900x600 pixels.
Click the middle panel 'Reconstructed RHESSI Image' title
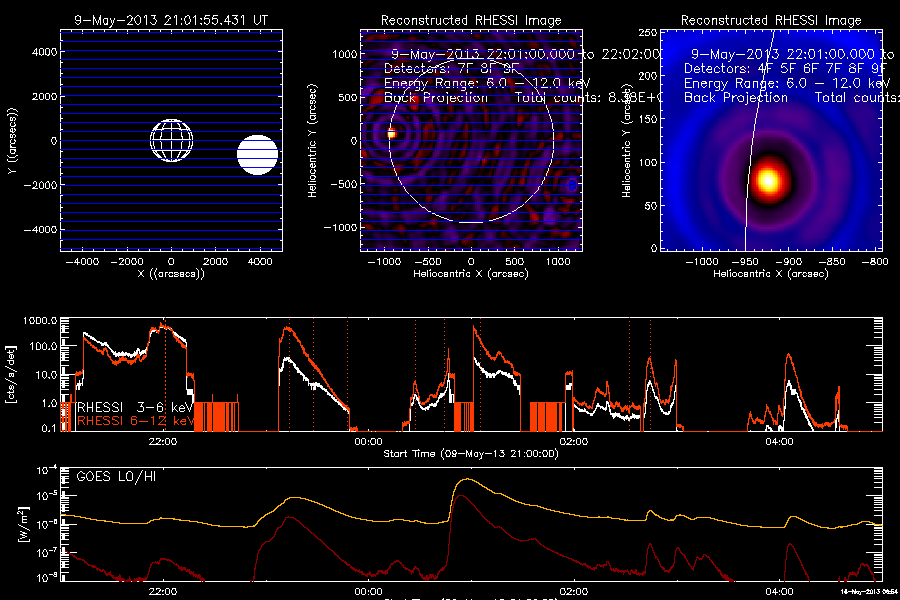pyautogui.click(x=471, y=20)
